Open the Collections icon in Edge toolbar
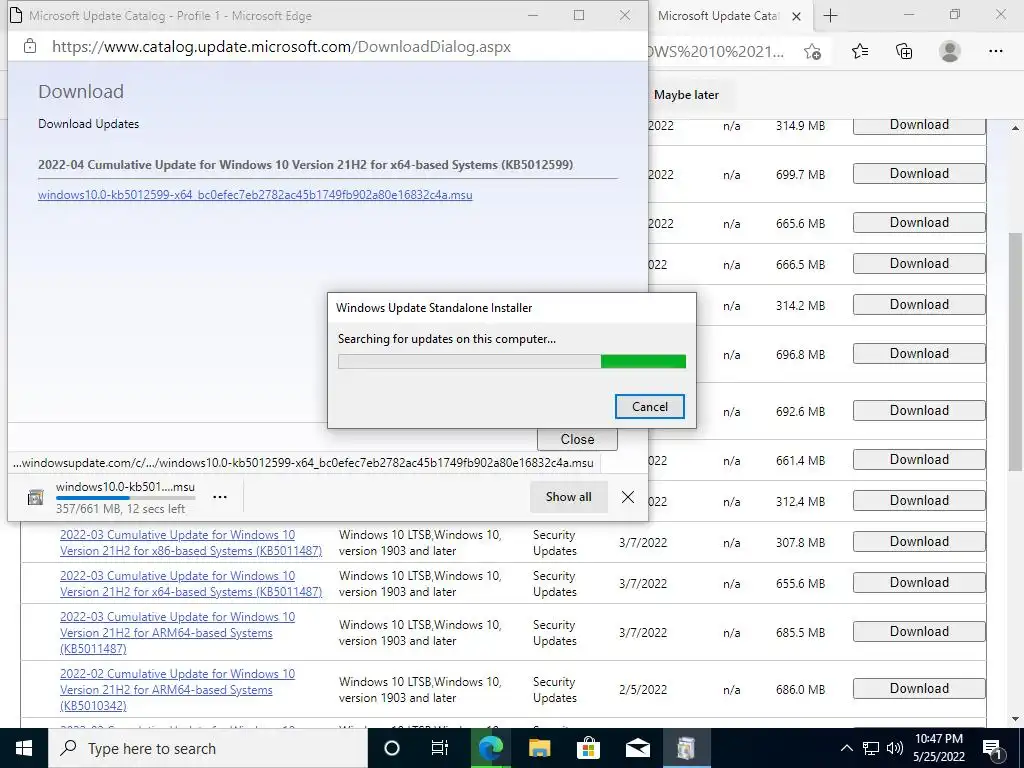Viewport: 1024px width, 768px height. (904, 51)
